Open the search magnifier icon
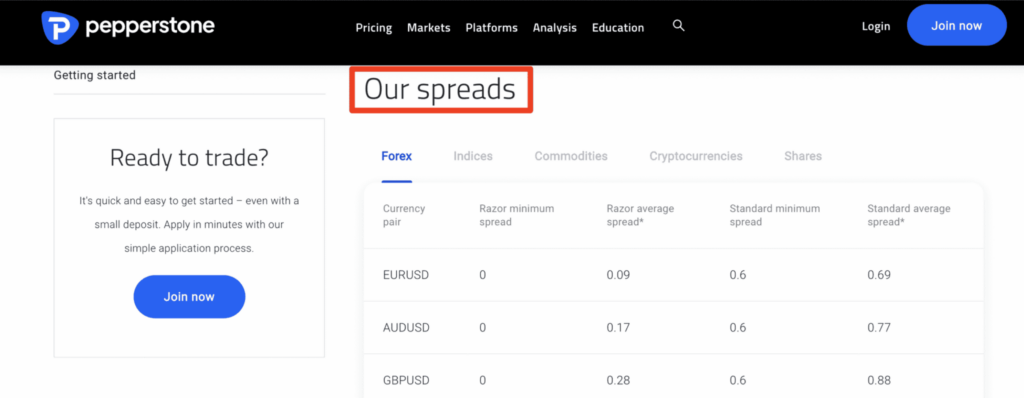This screenshot has height=398, width=1024. click(679, 26)
